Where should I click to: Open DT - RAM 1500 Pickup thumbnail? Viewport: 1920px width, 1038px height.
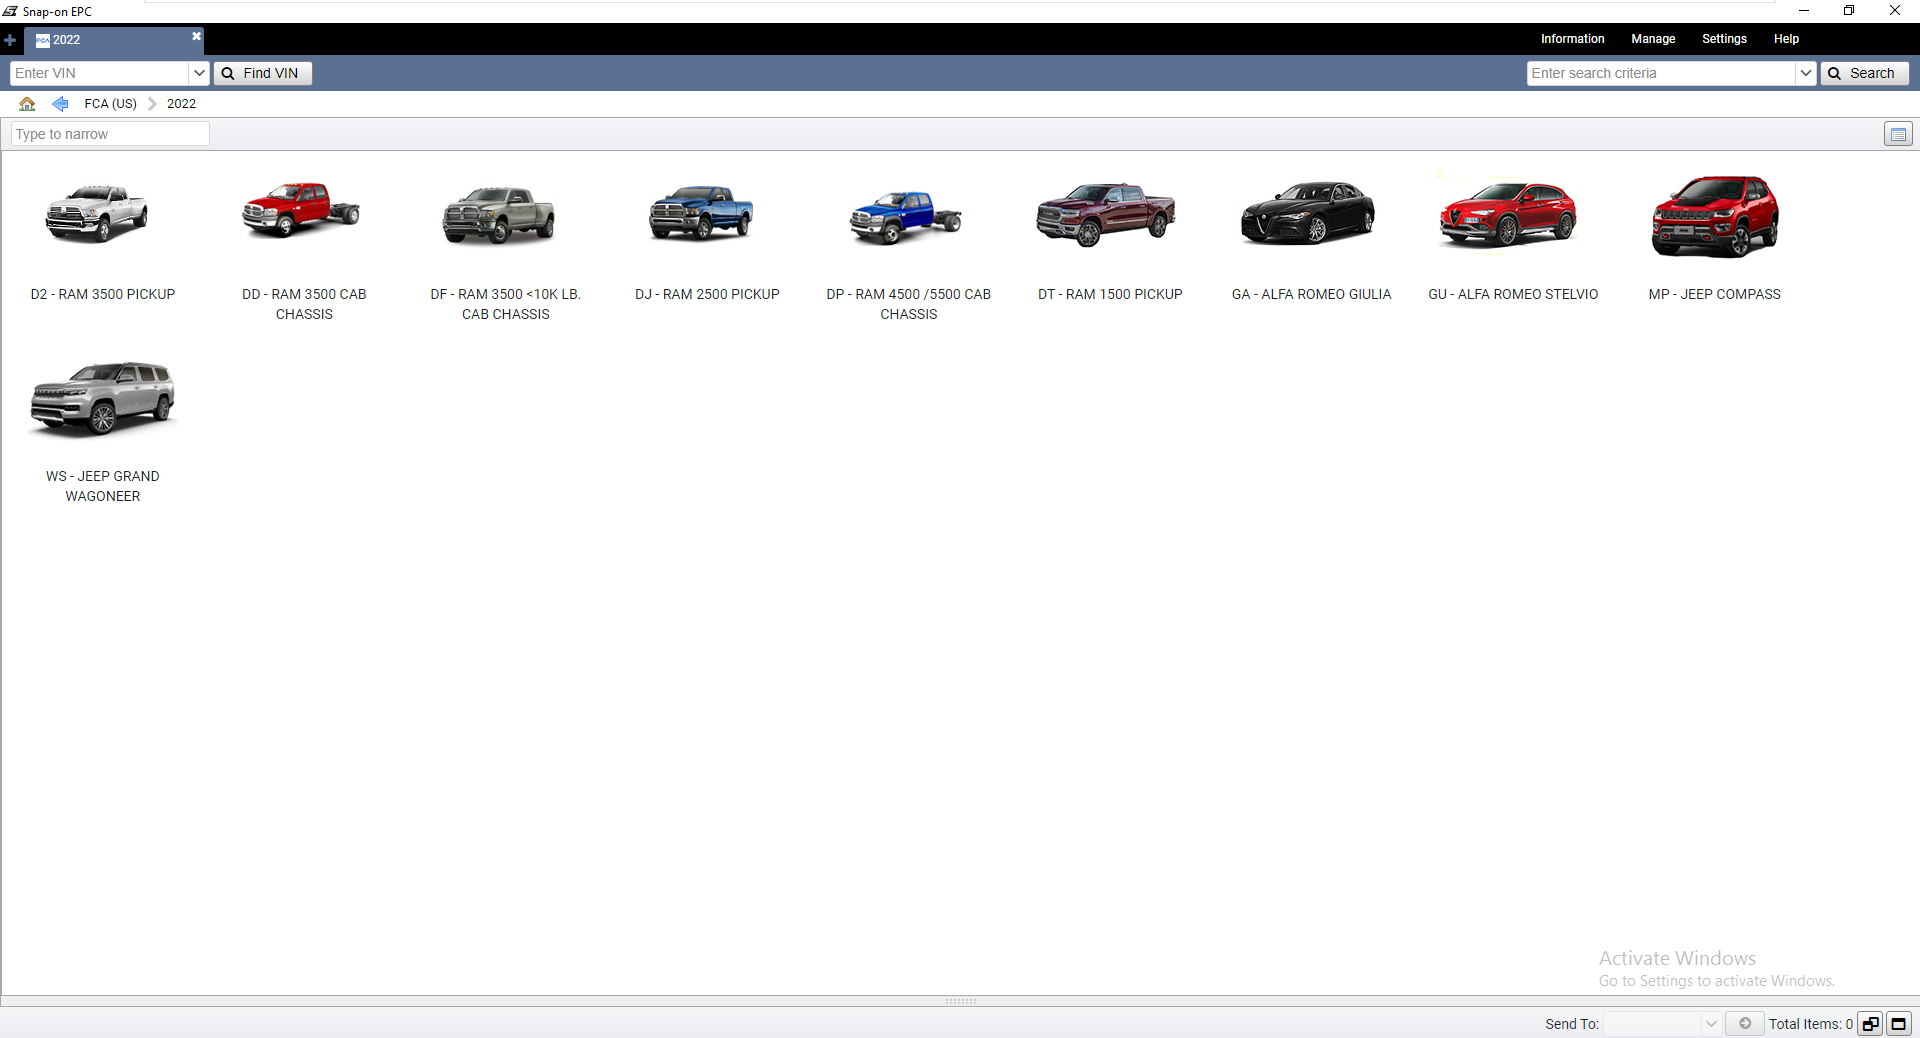pyautogui.click(x=1106, y=214)
